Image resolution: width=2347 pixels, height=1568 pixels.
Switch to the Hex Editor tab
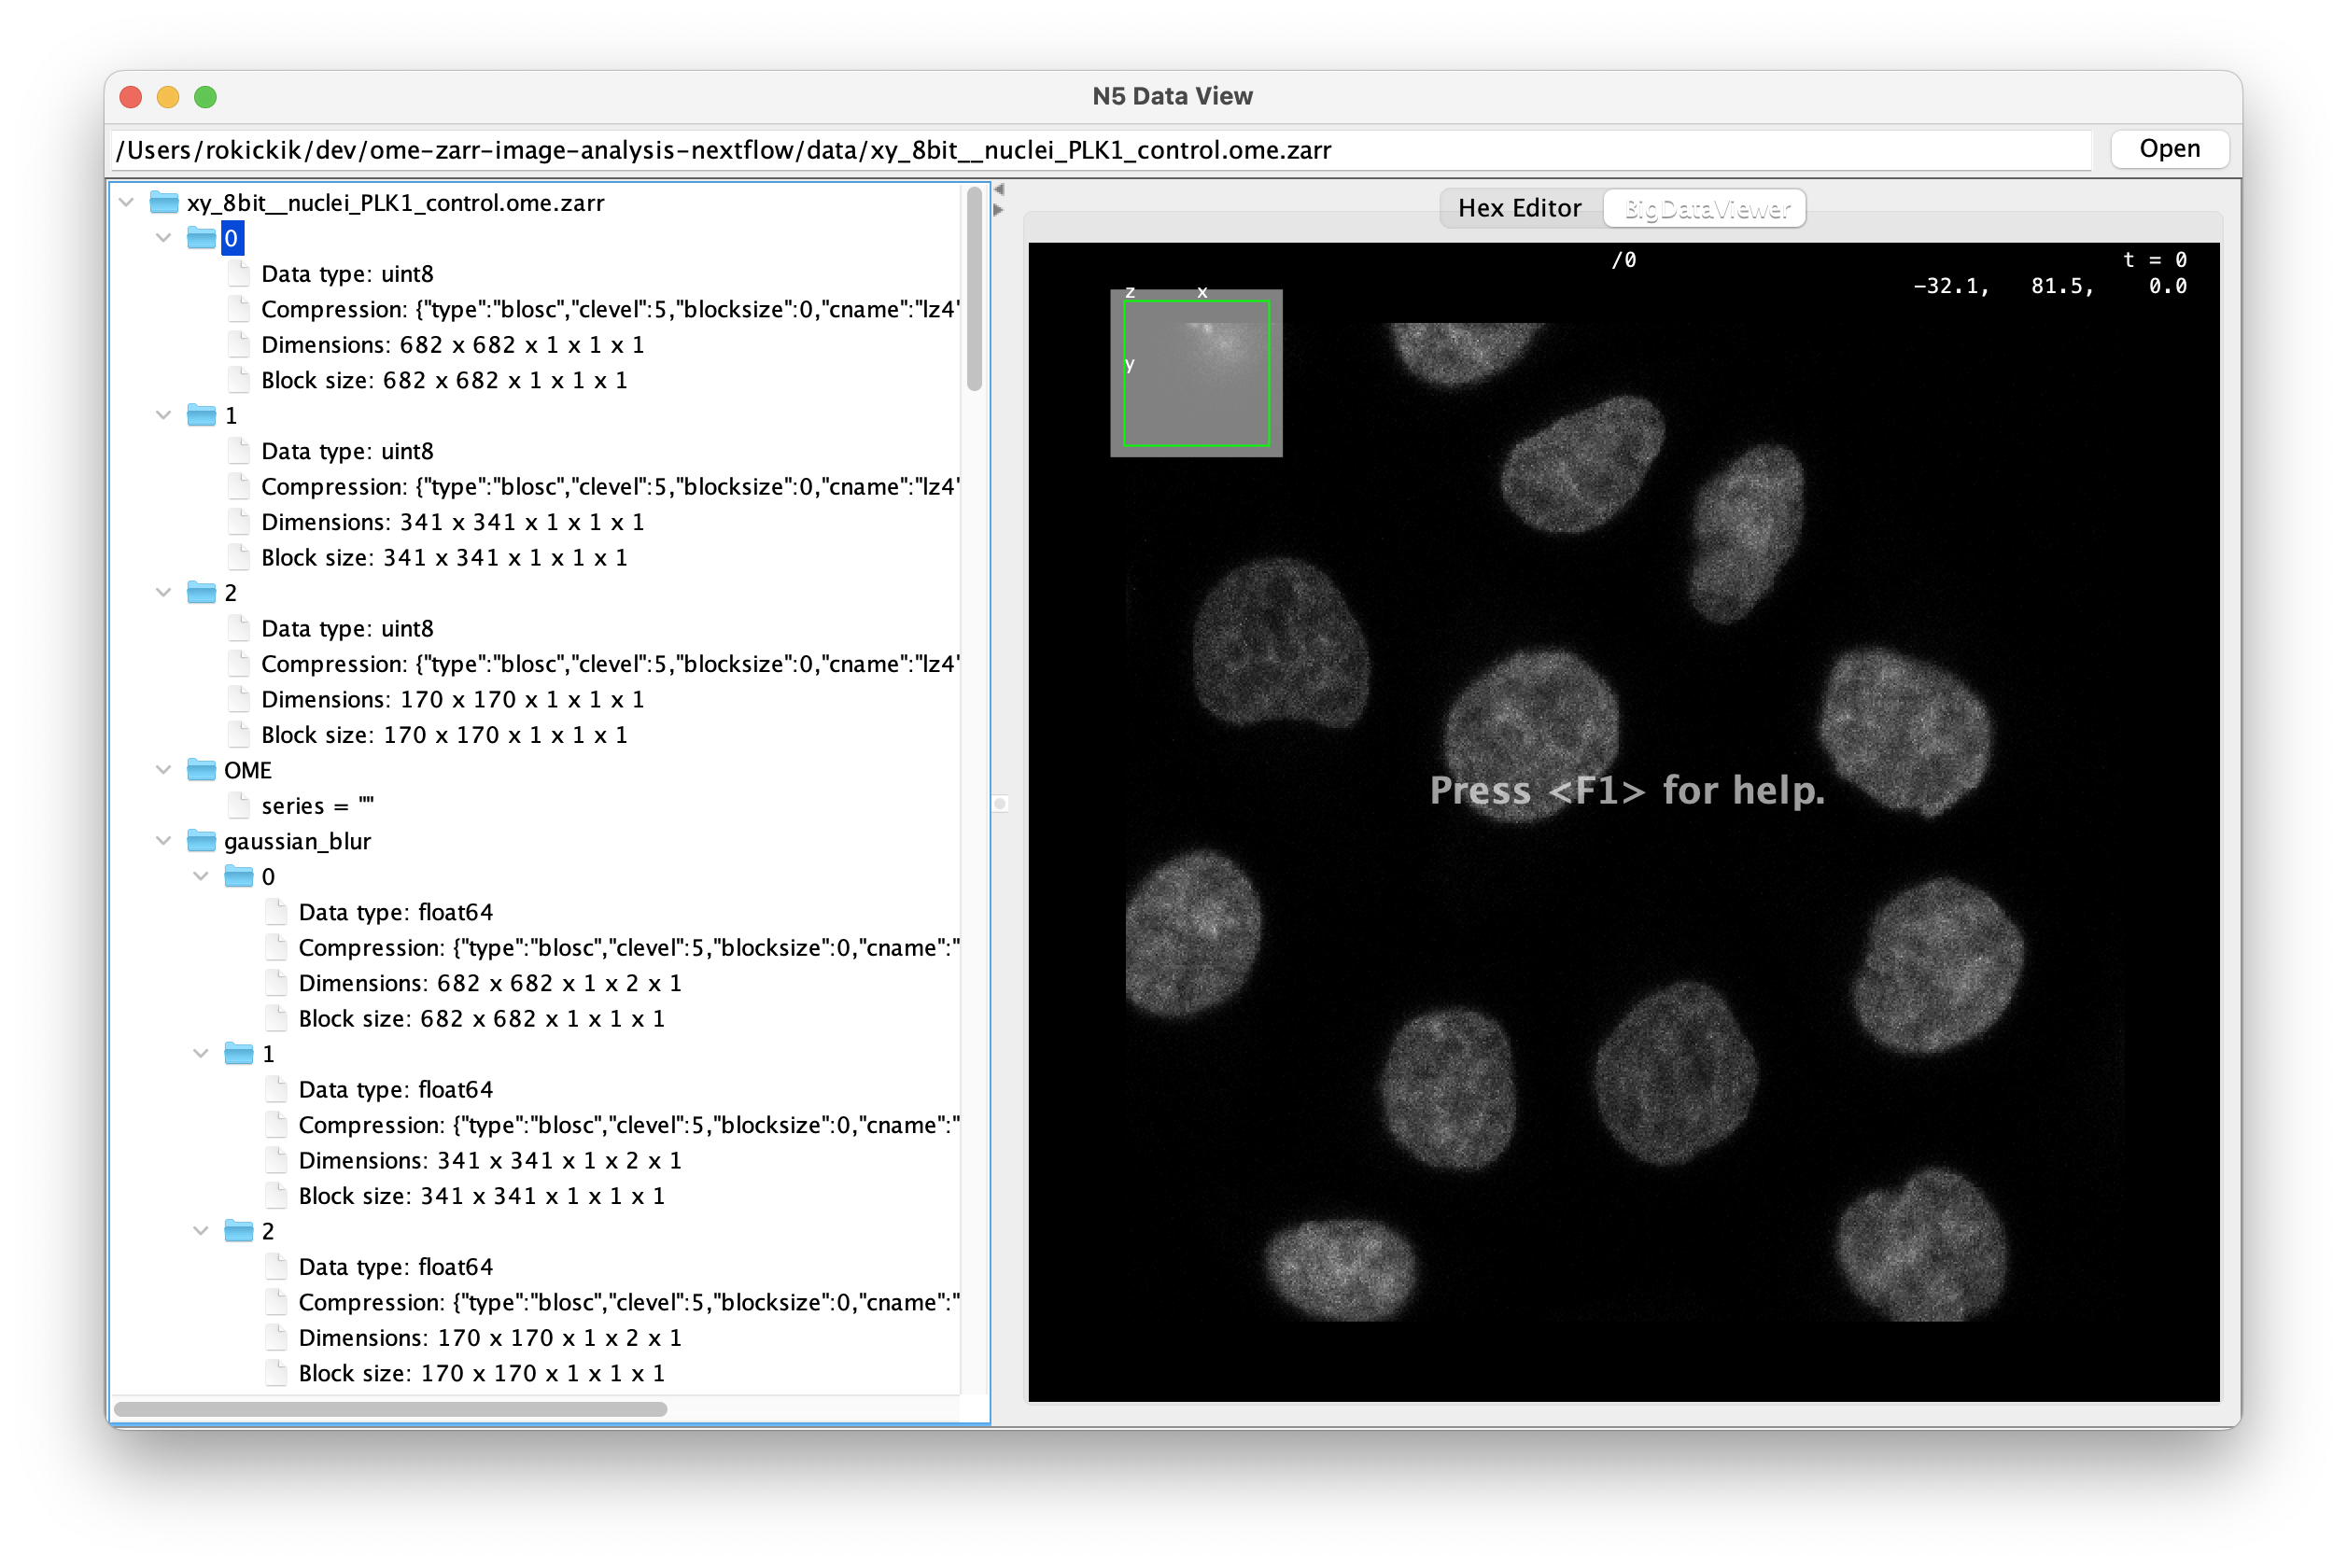pyautogui.click(x=1519, y=208)
